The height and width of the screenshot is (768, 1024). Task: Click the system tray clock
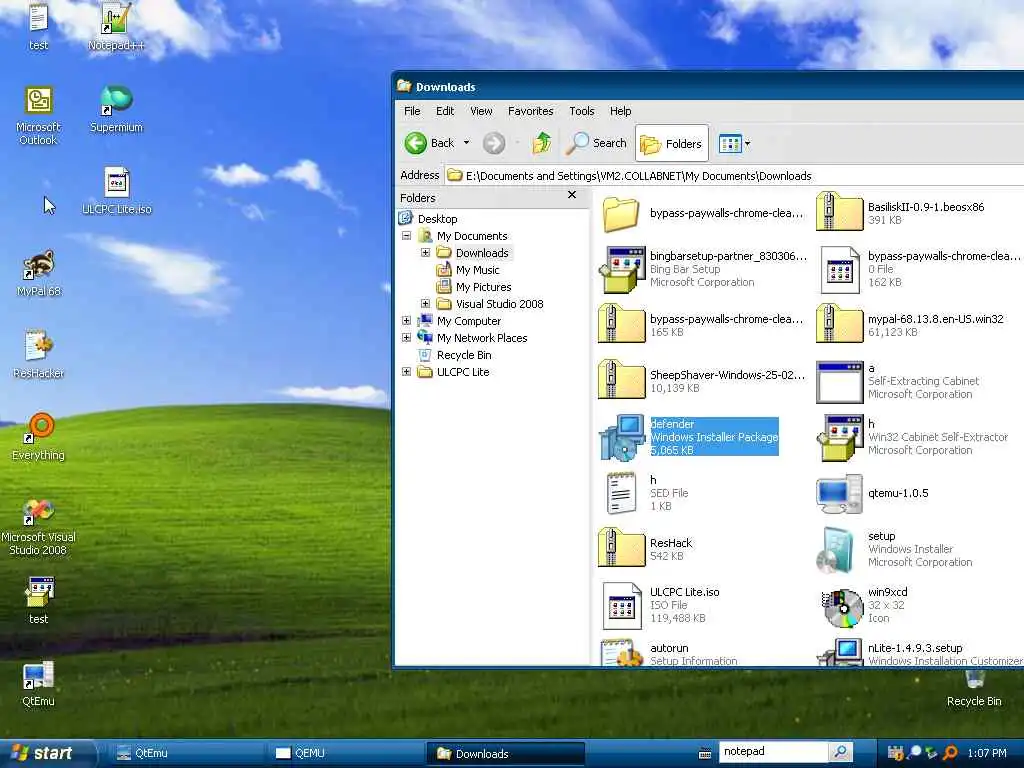tap(987, 753)
